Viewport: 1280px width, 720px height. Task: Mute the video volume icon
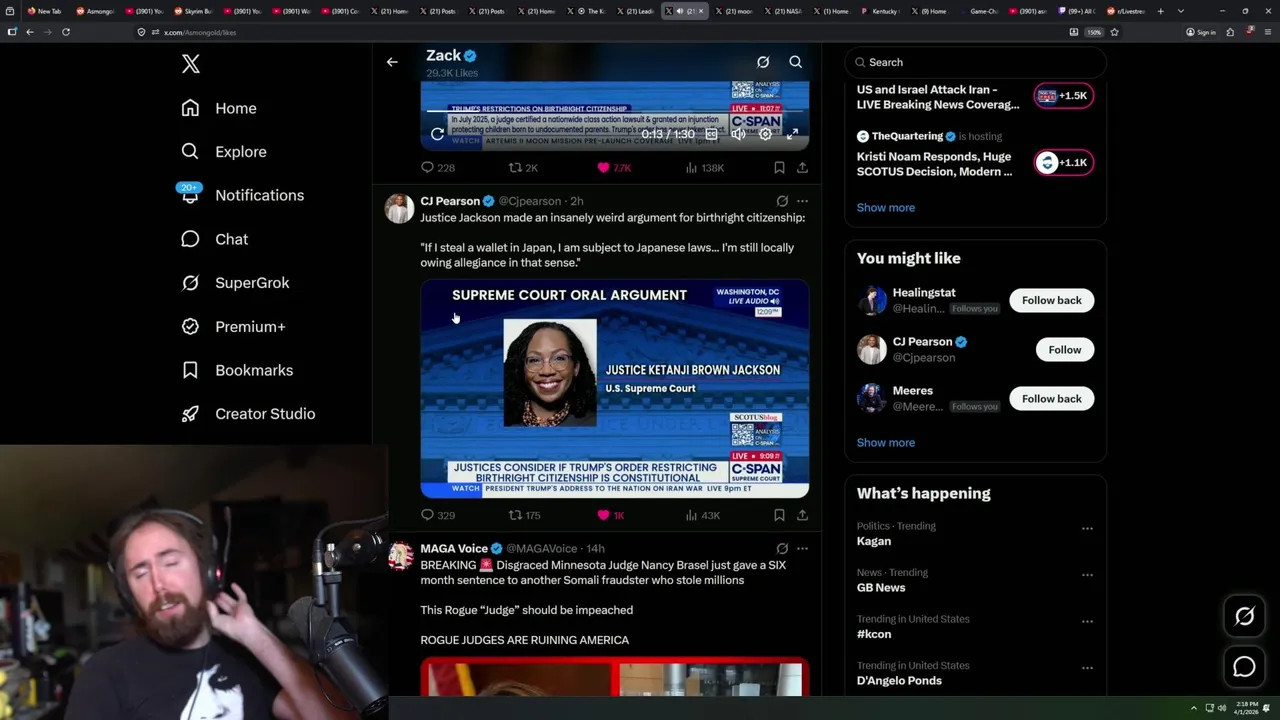pos(738,134)
